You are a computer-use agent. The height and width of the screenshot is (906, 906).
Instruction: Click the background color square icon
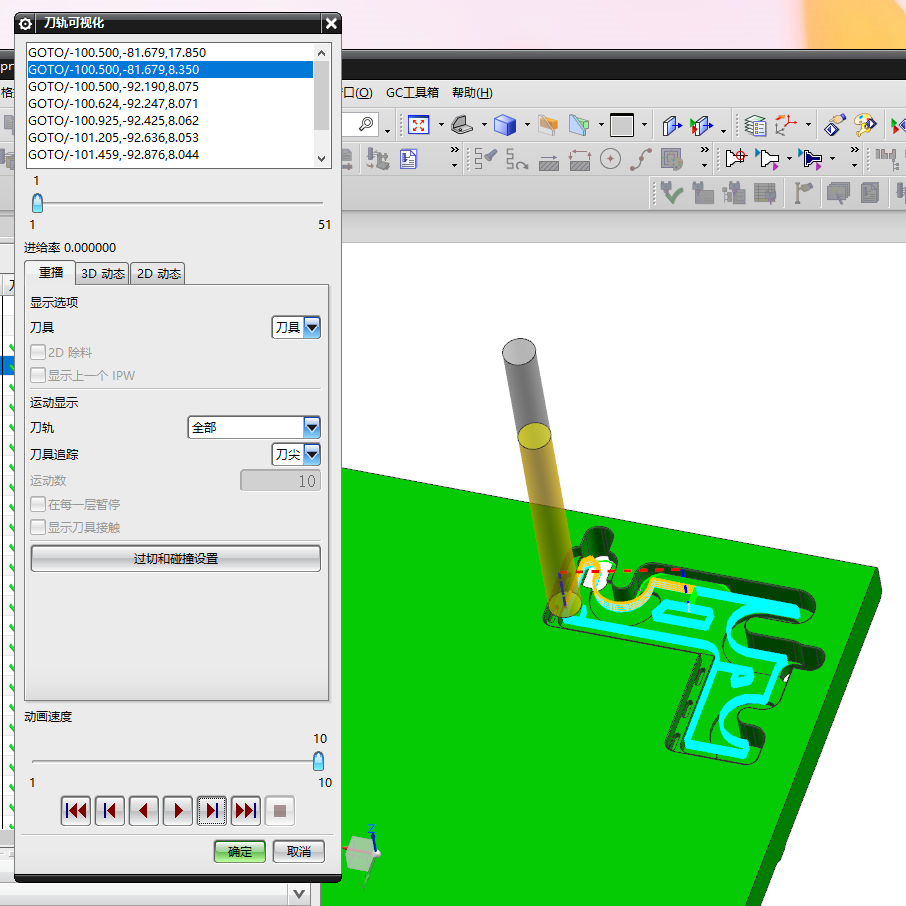[x=622, y=125]
